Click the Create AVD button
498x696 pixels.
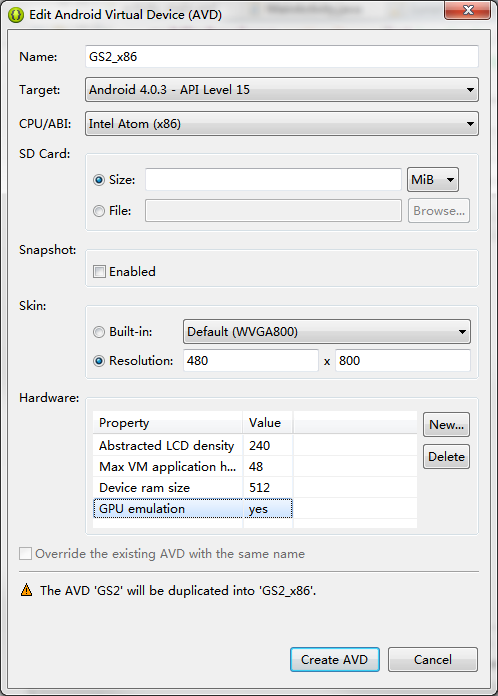pyautogui.click(x=335, y=660)
